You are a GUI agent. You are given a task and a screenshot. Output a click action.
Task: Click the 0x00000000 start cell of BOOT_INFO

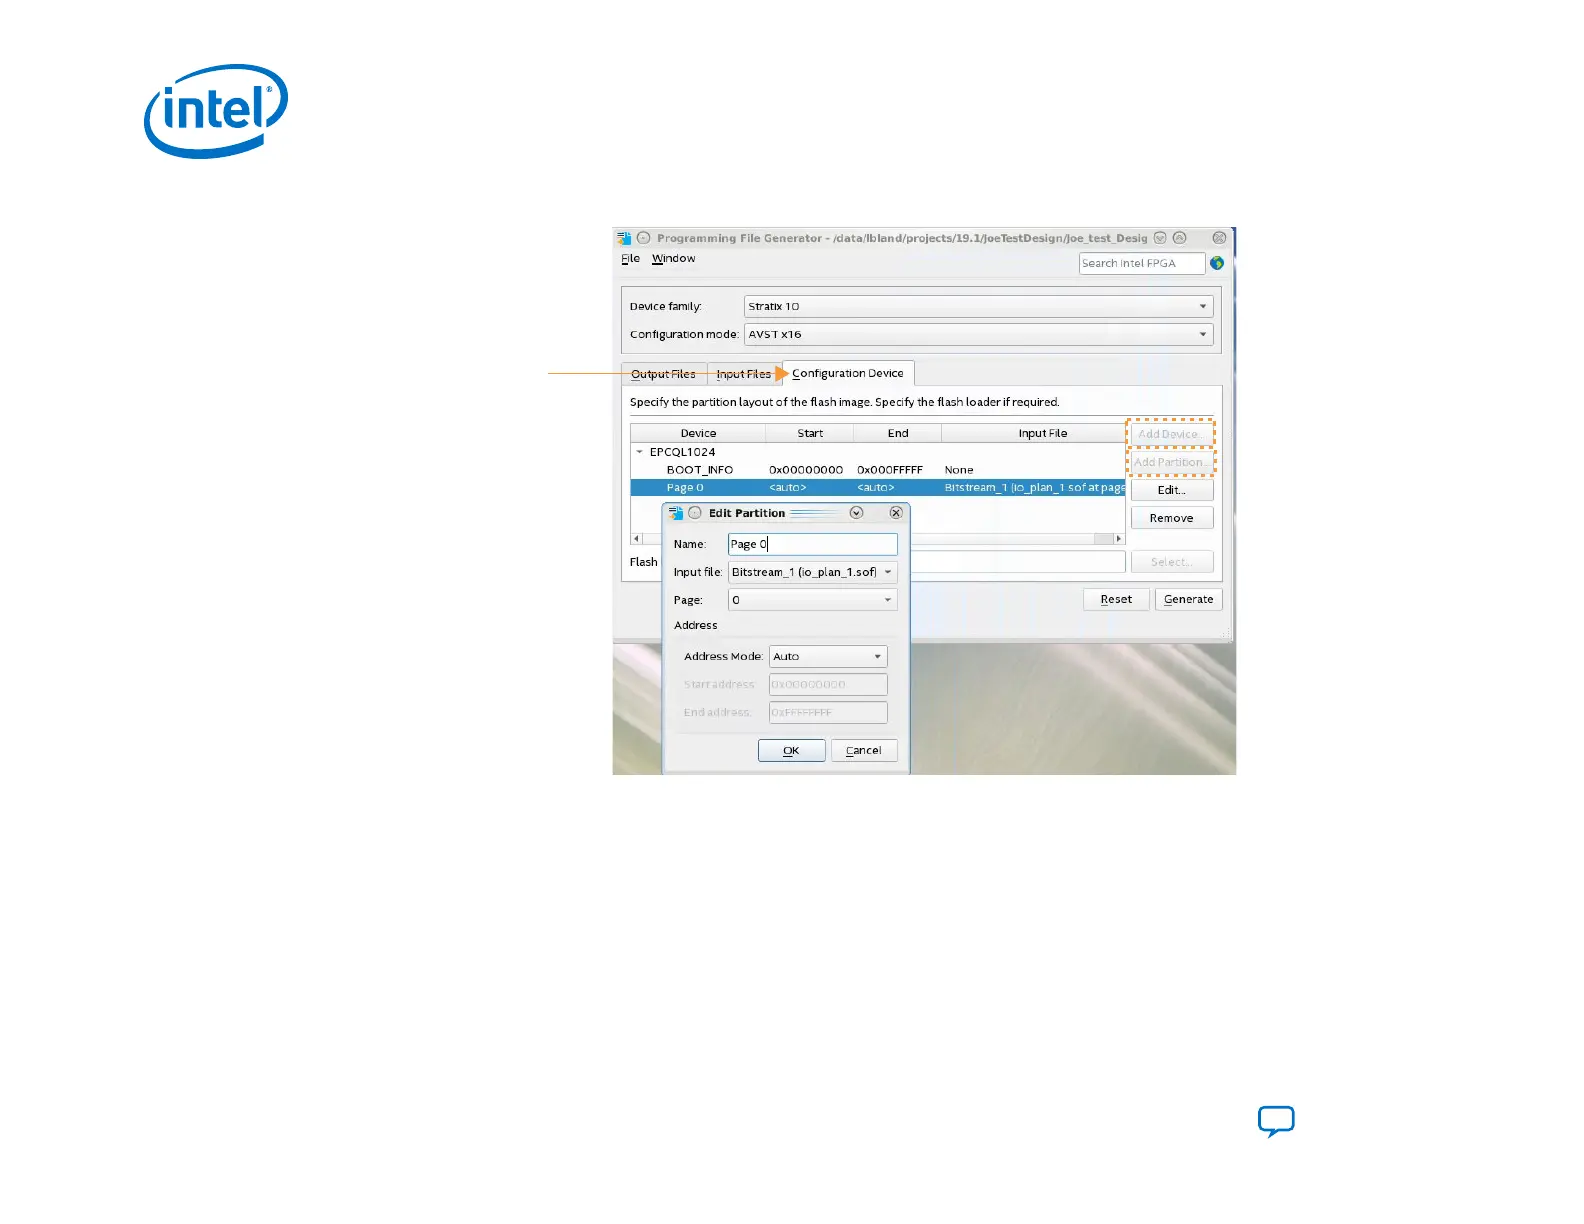[x=806, y=470]
